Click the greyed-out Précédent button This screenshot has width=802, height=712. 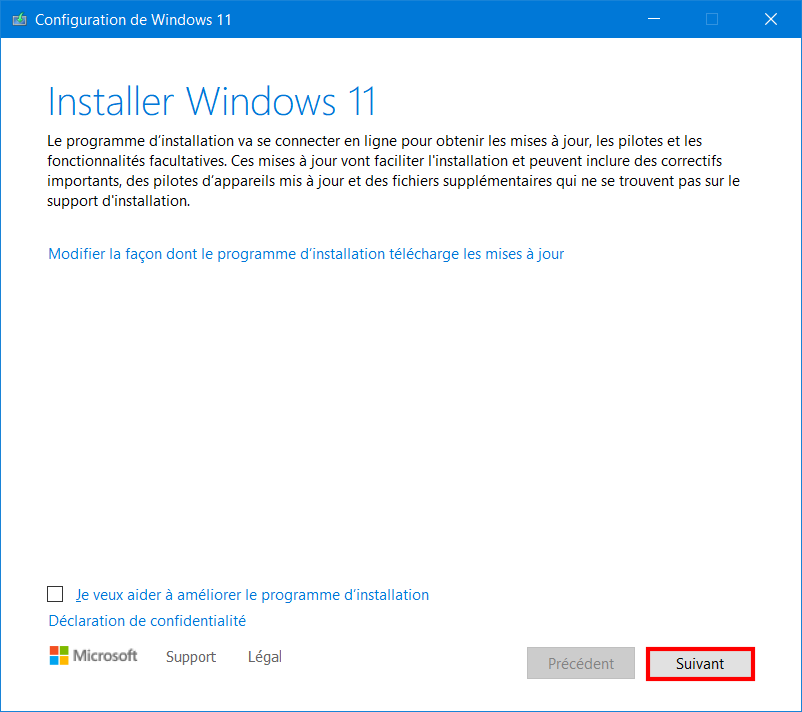581,663
